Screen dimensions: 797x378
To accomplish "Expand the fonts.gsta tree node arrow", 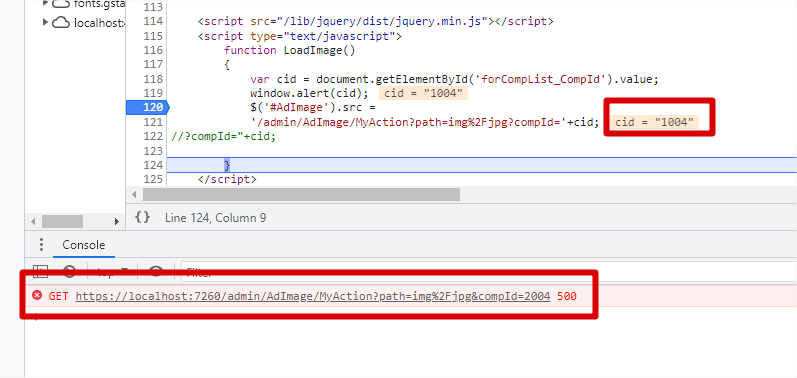I will (45, 3).
